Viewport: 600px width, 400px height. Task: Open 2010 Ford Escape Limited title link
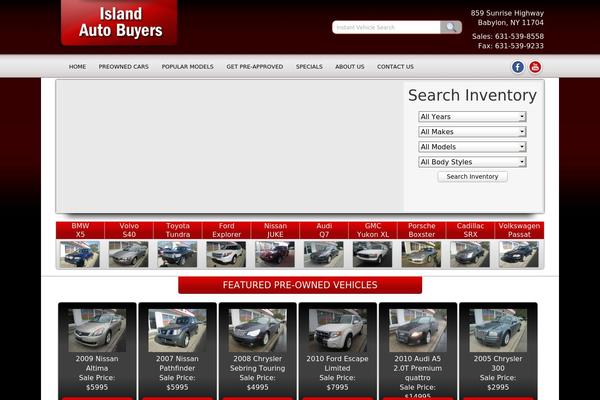click(338, 363)
